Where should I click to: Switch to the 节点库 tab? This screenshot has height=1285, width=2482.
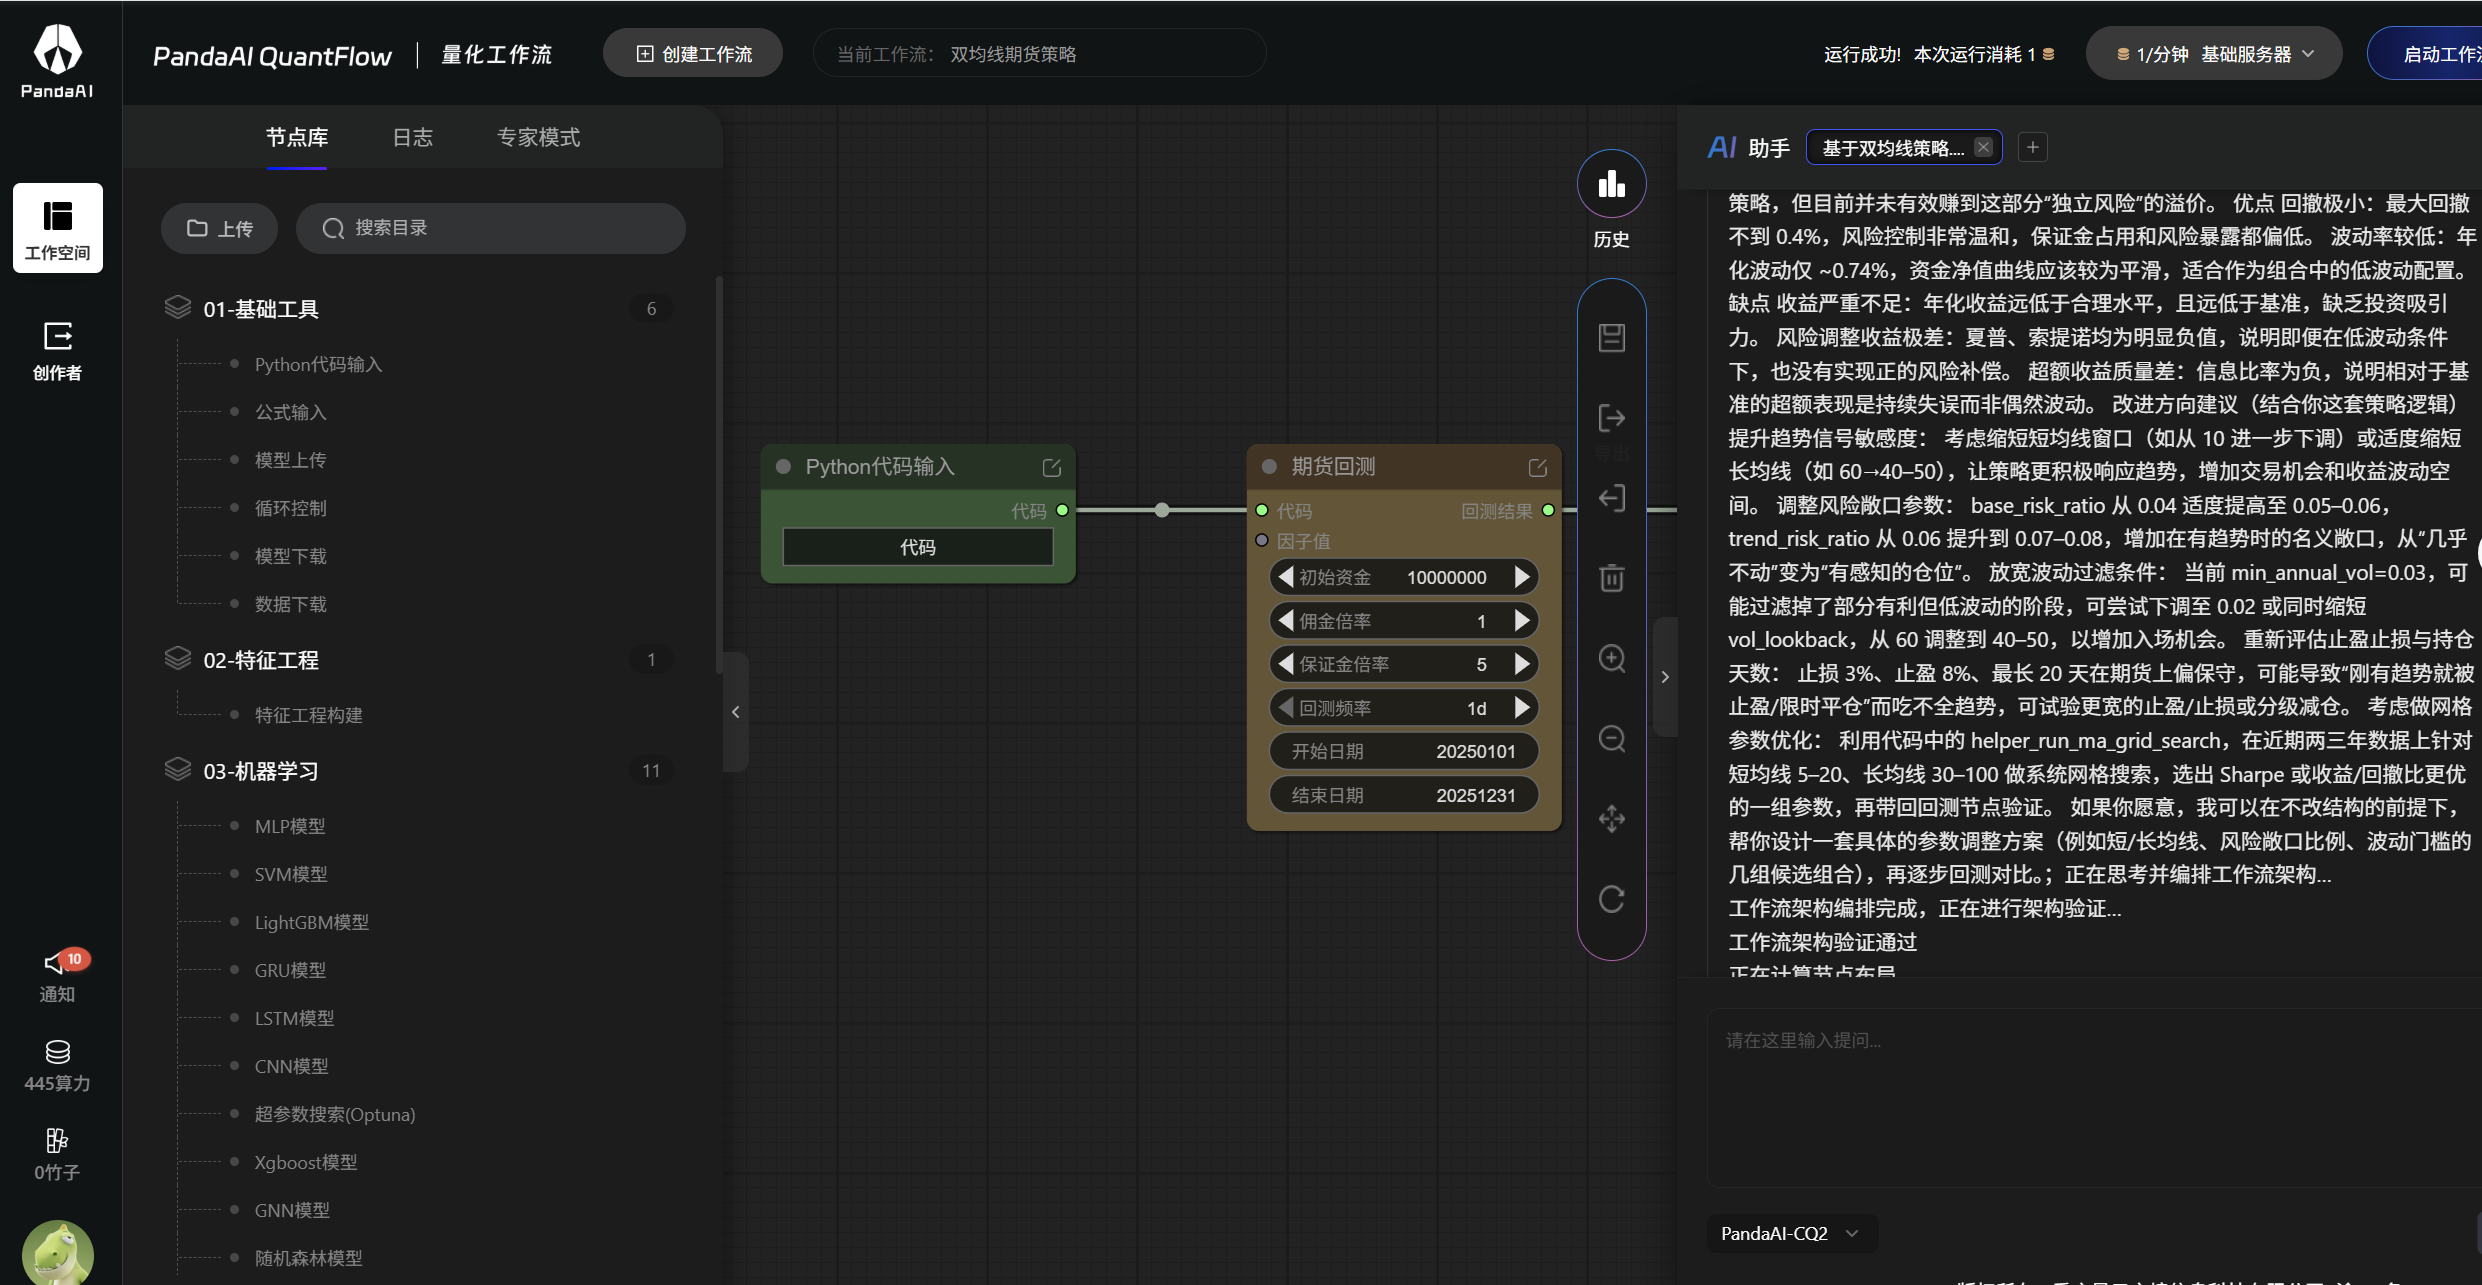tap(297, 138)
